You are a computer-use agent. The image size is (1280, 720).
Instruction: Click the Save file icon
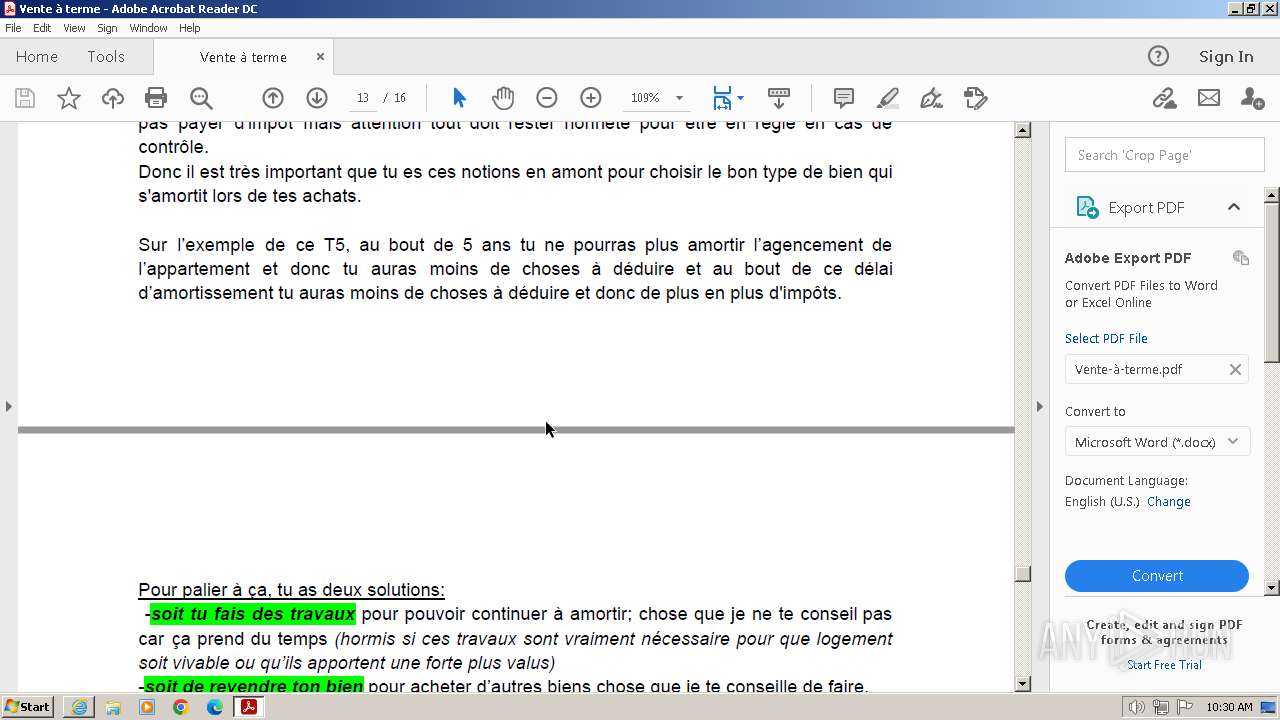(x=25, y=98)
